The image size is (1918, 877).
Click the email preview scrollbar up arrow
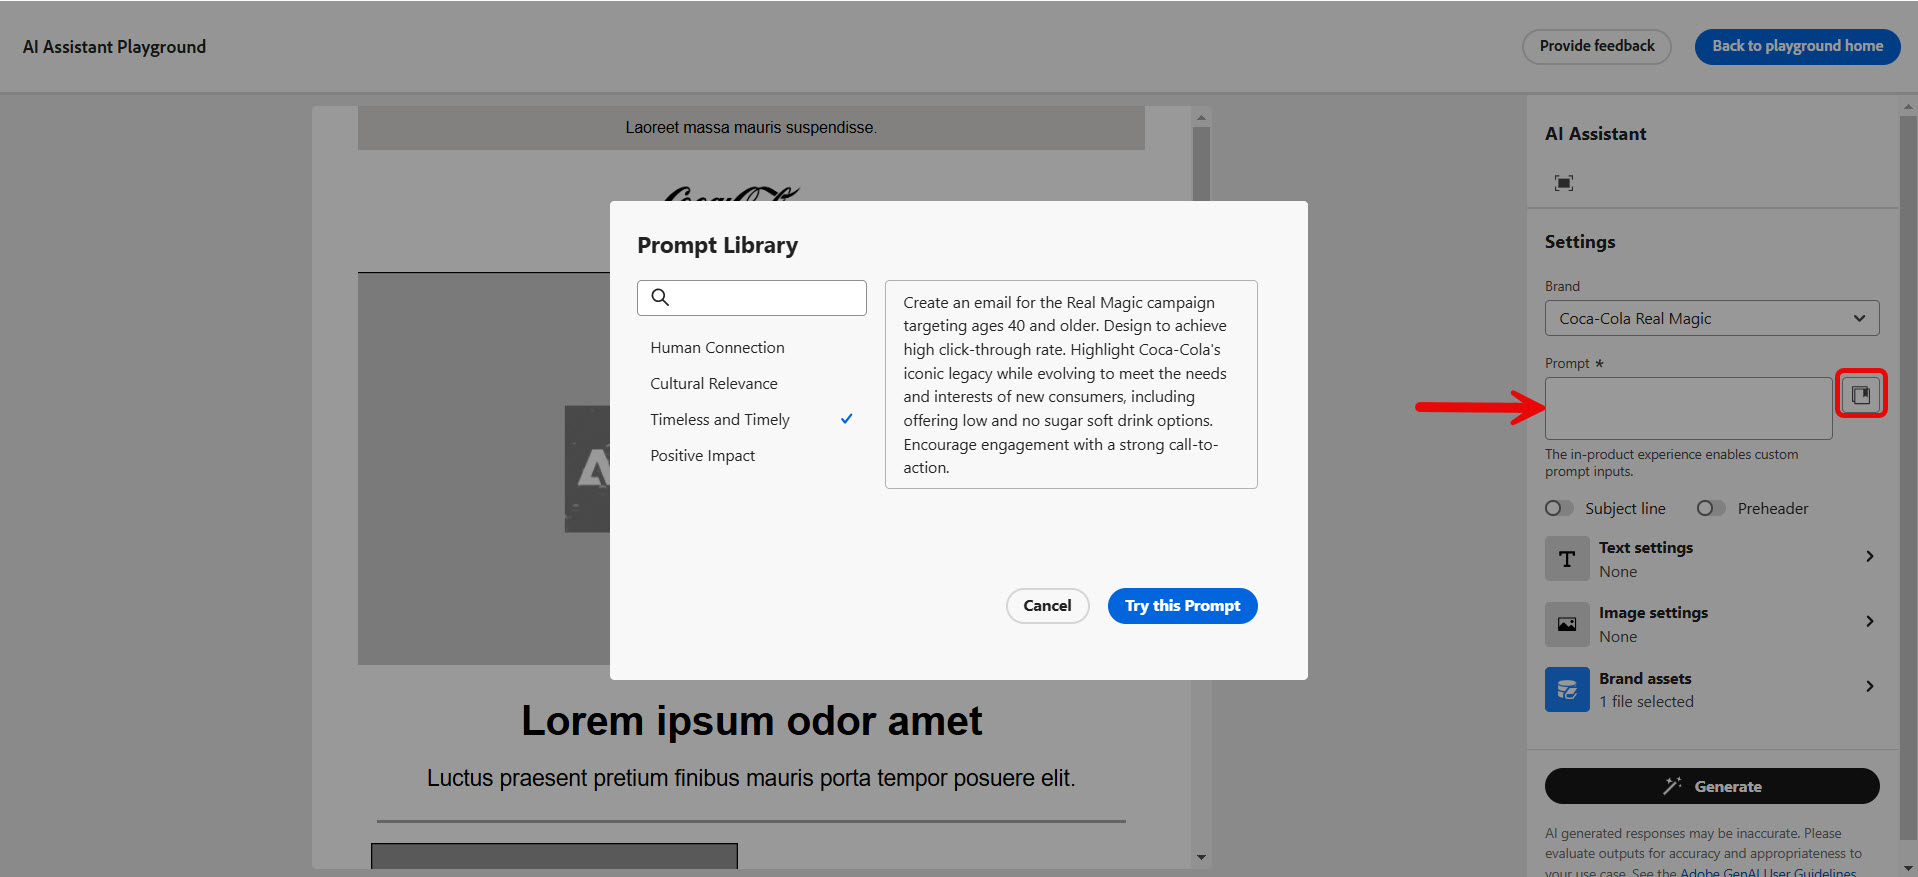coord(1201,118)
